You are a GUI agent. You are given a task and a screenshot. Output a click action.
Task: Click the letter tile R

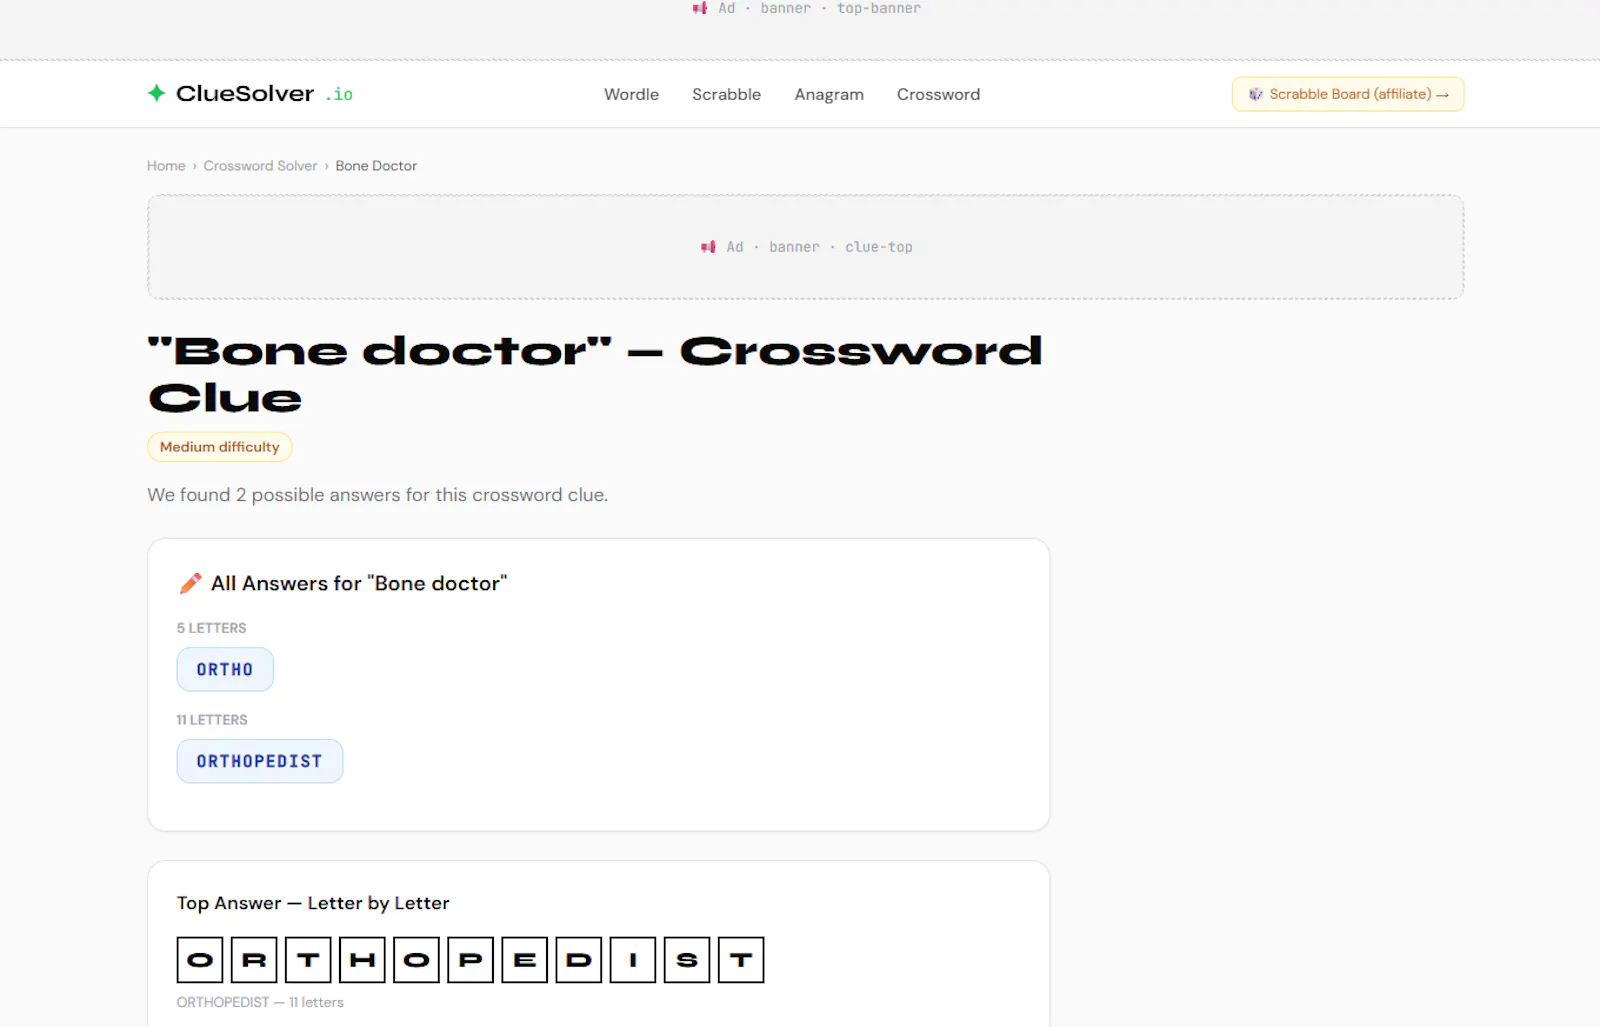coord(254,960)
